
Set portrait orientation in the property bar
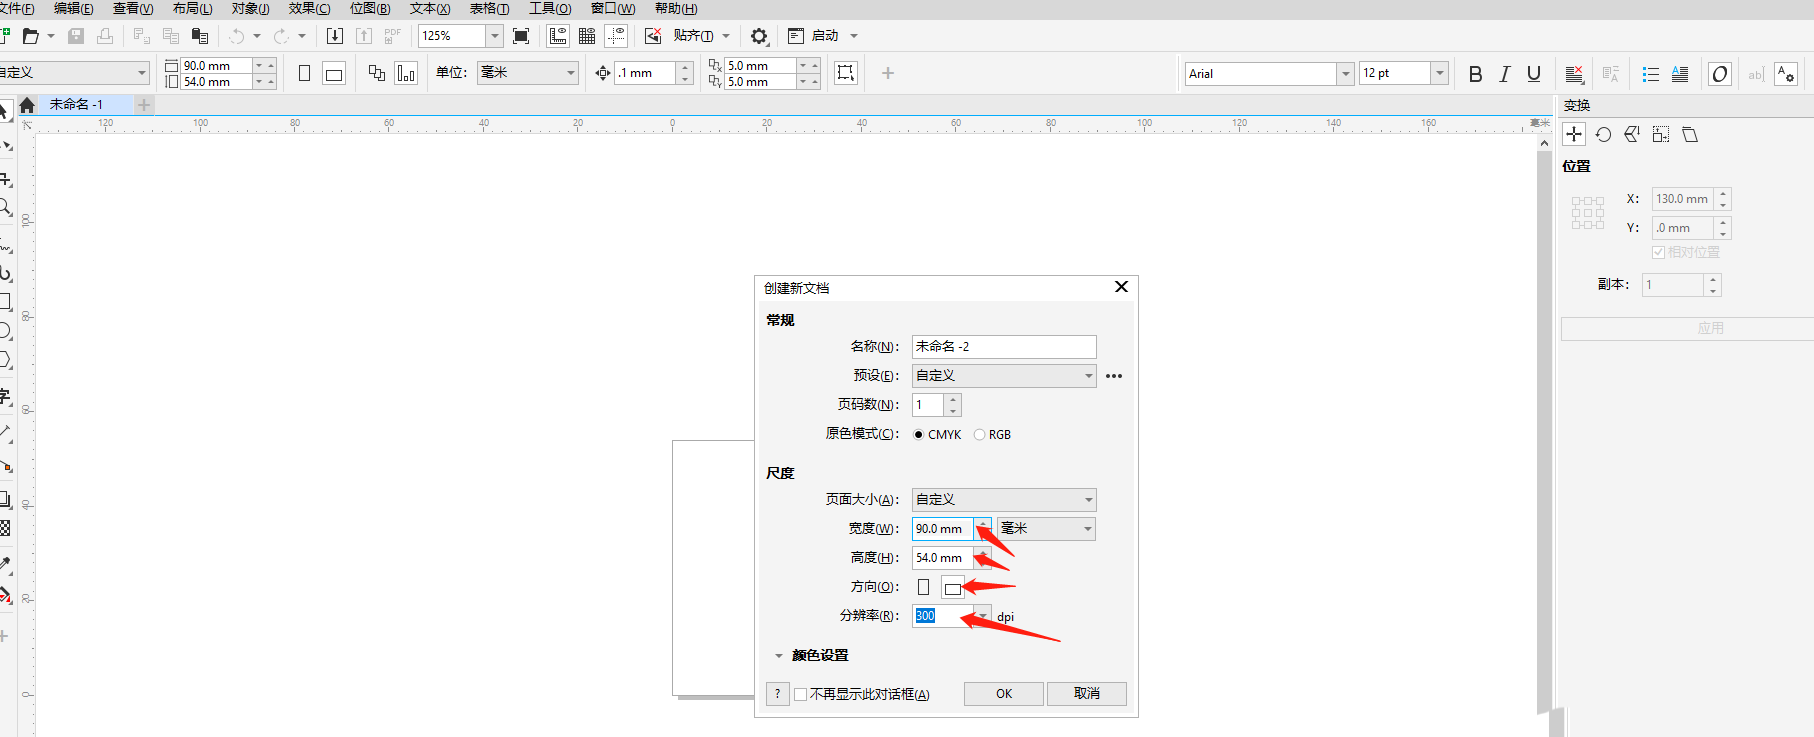point(304,73)
